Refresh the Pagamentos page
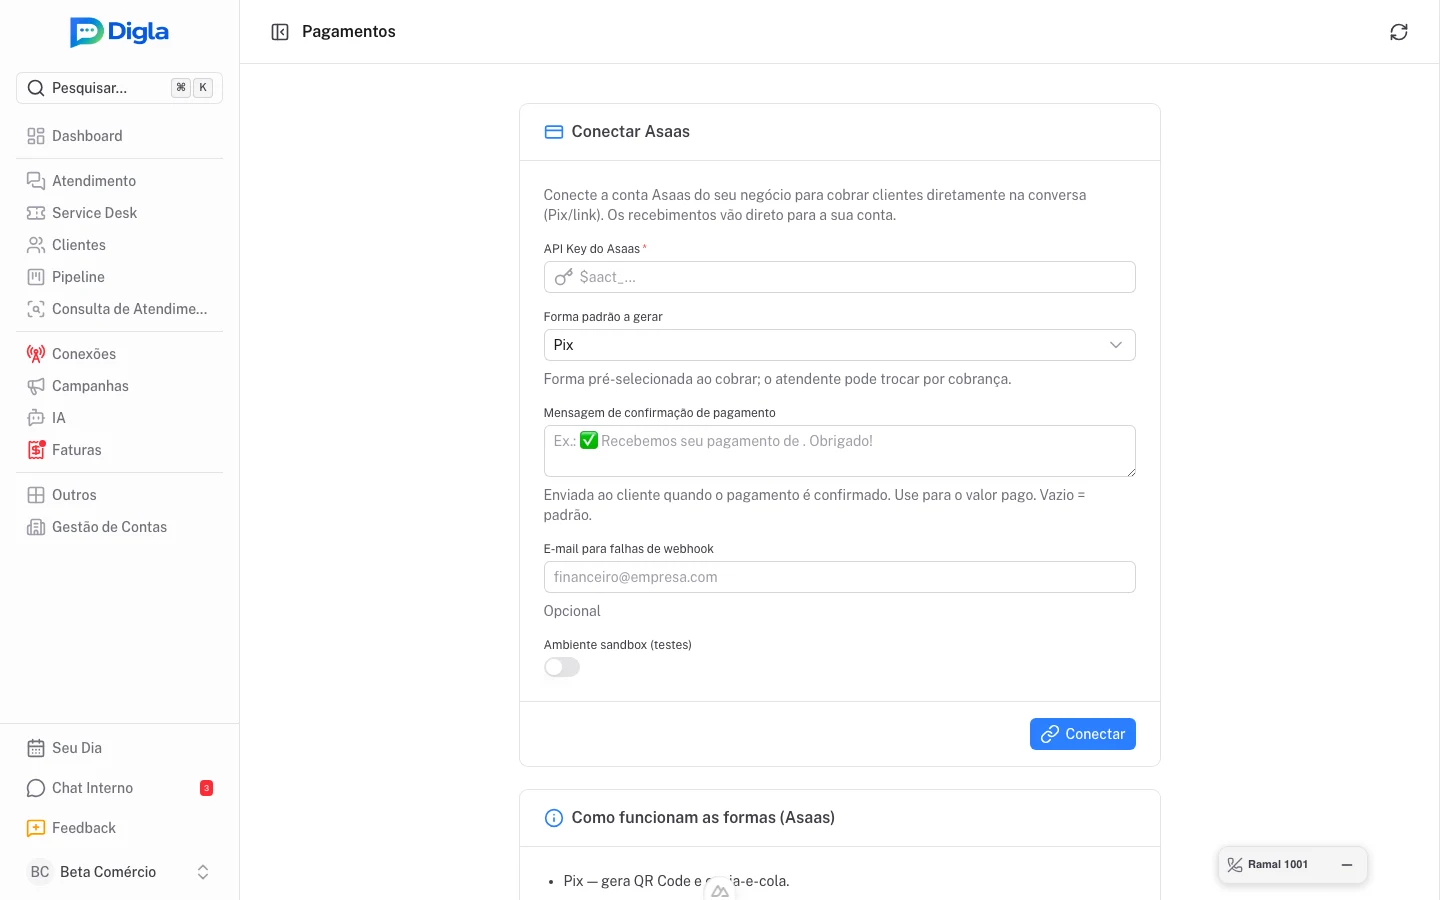Image resolution: width=1440 pixels, height=900 pixels. [x=1399, y=32]
